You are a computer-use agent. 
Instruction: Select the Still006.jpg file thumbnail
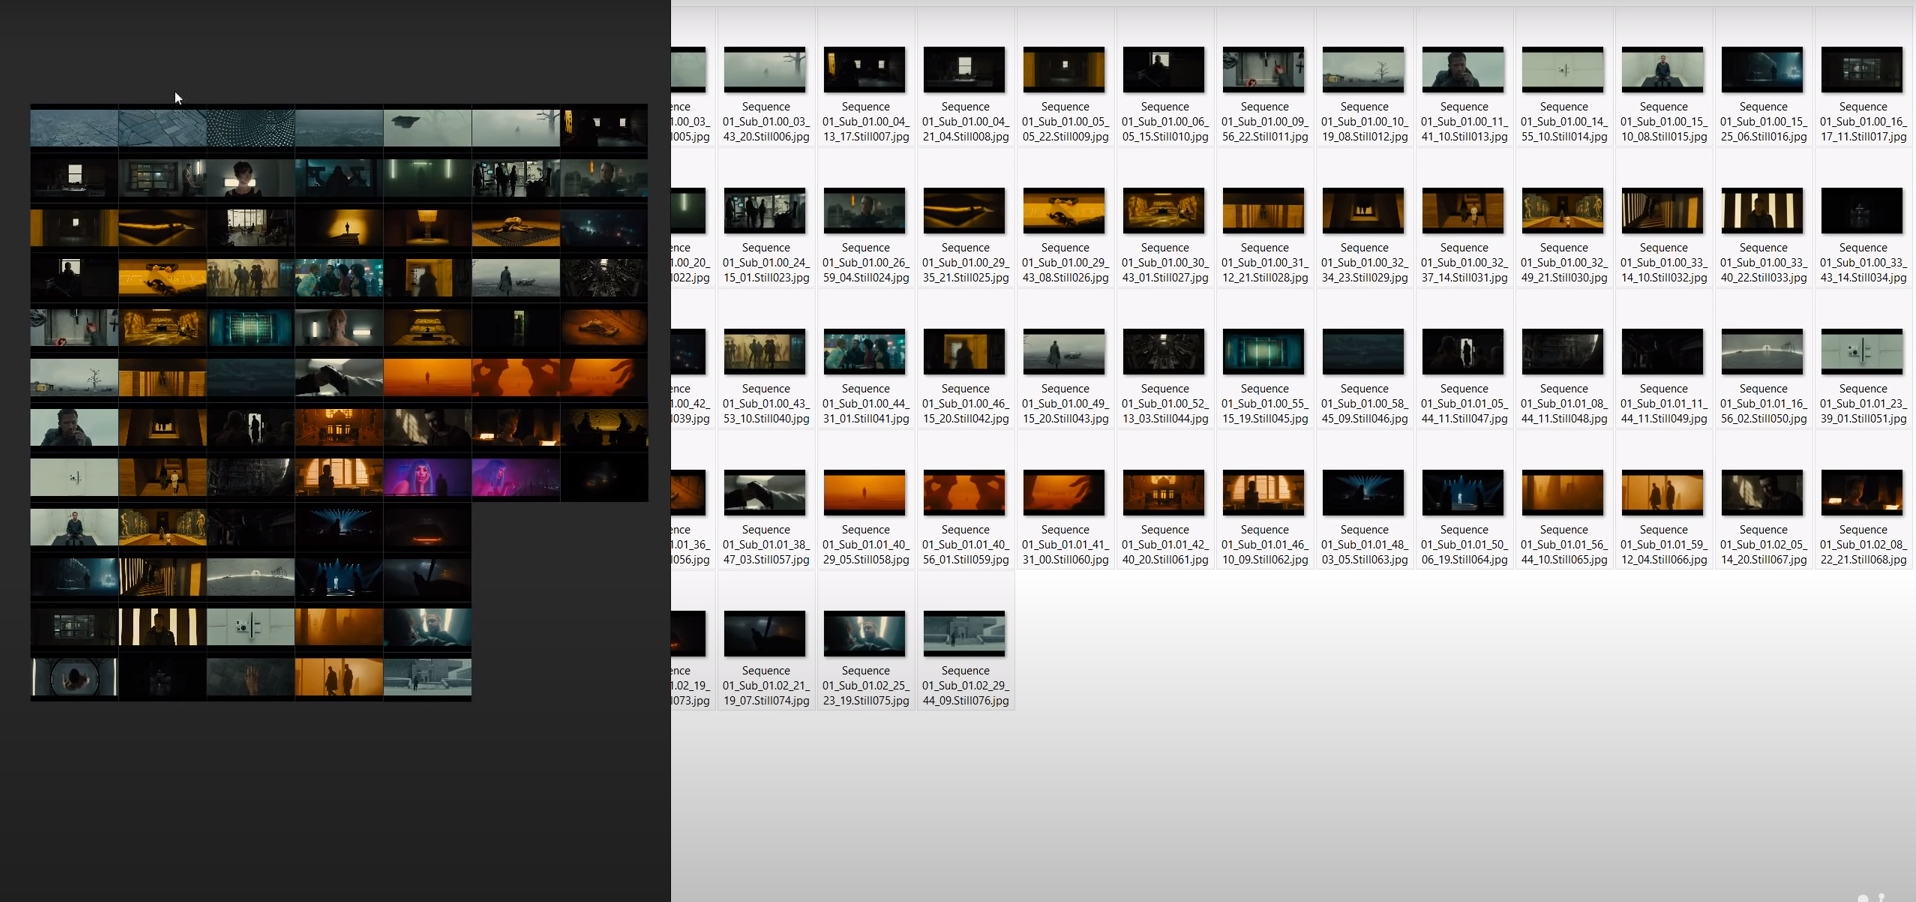765,70
